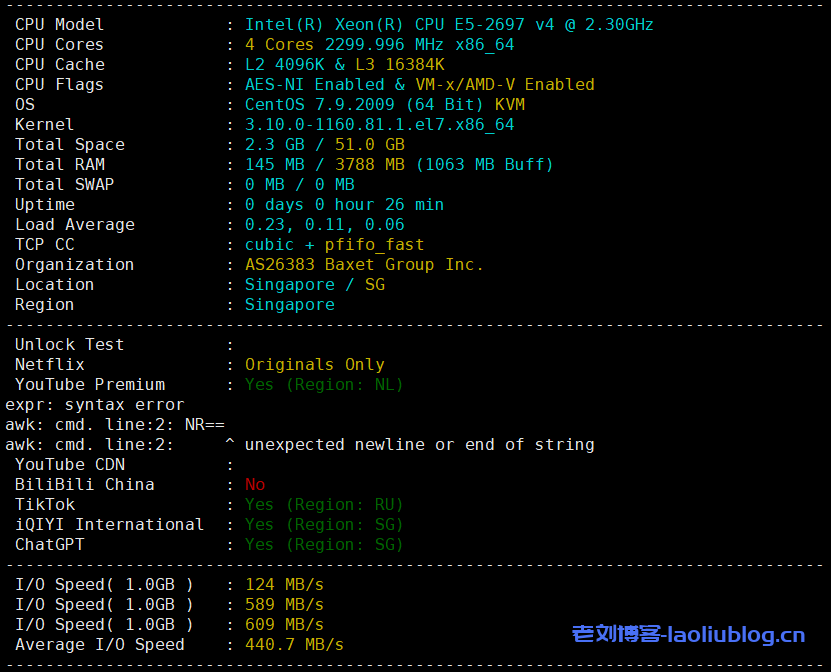Click the AS26383 Baxet Group Inc. text
The height and width of the screenshot is (672, 831).
tap(364, 264)
